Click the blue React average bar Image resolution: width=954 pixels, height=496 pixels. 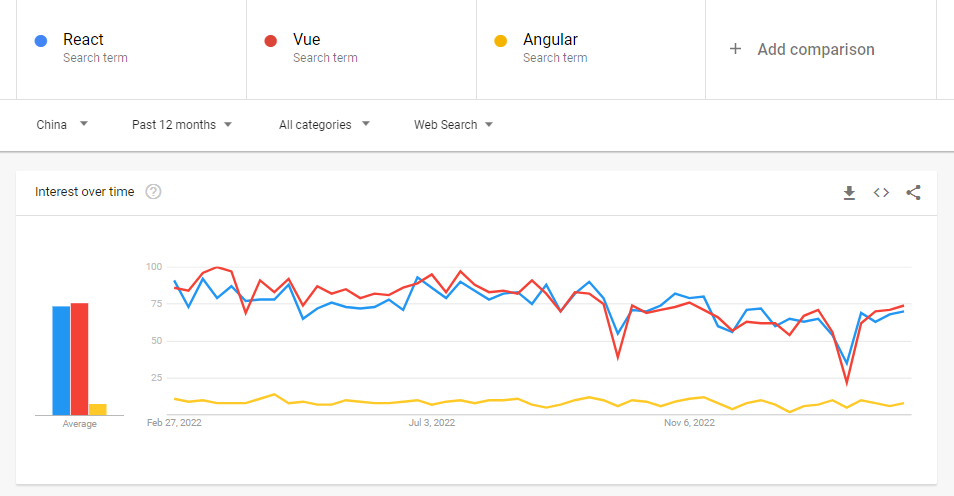pos(61,361)
